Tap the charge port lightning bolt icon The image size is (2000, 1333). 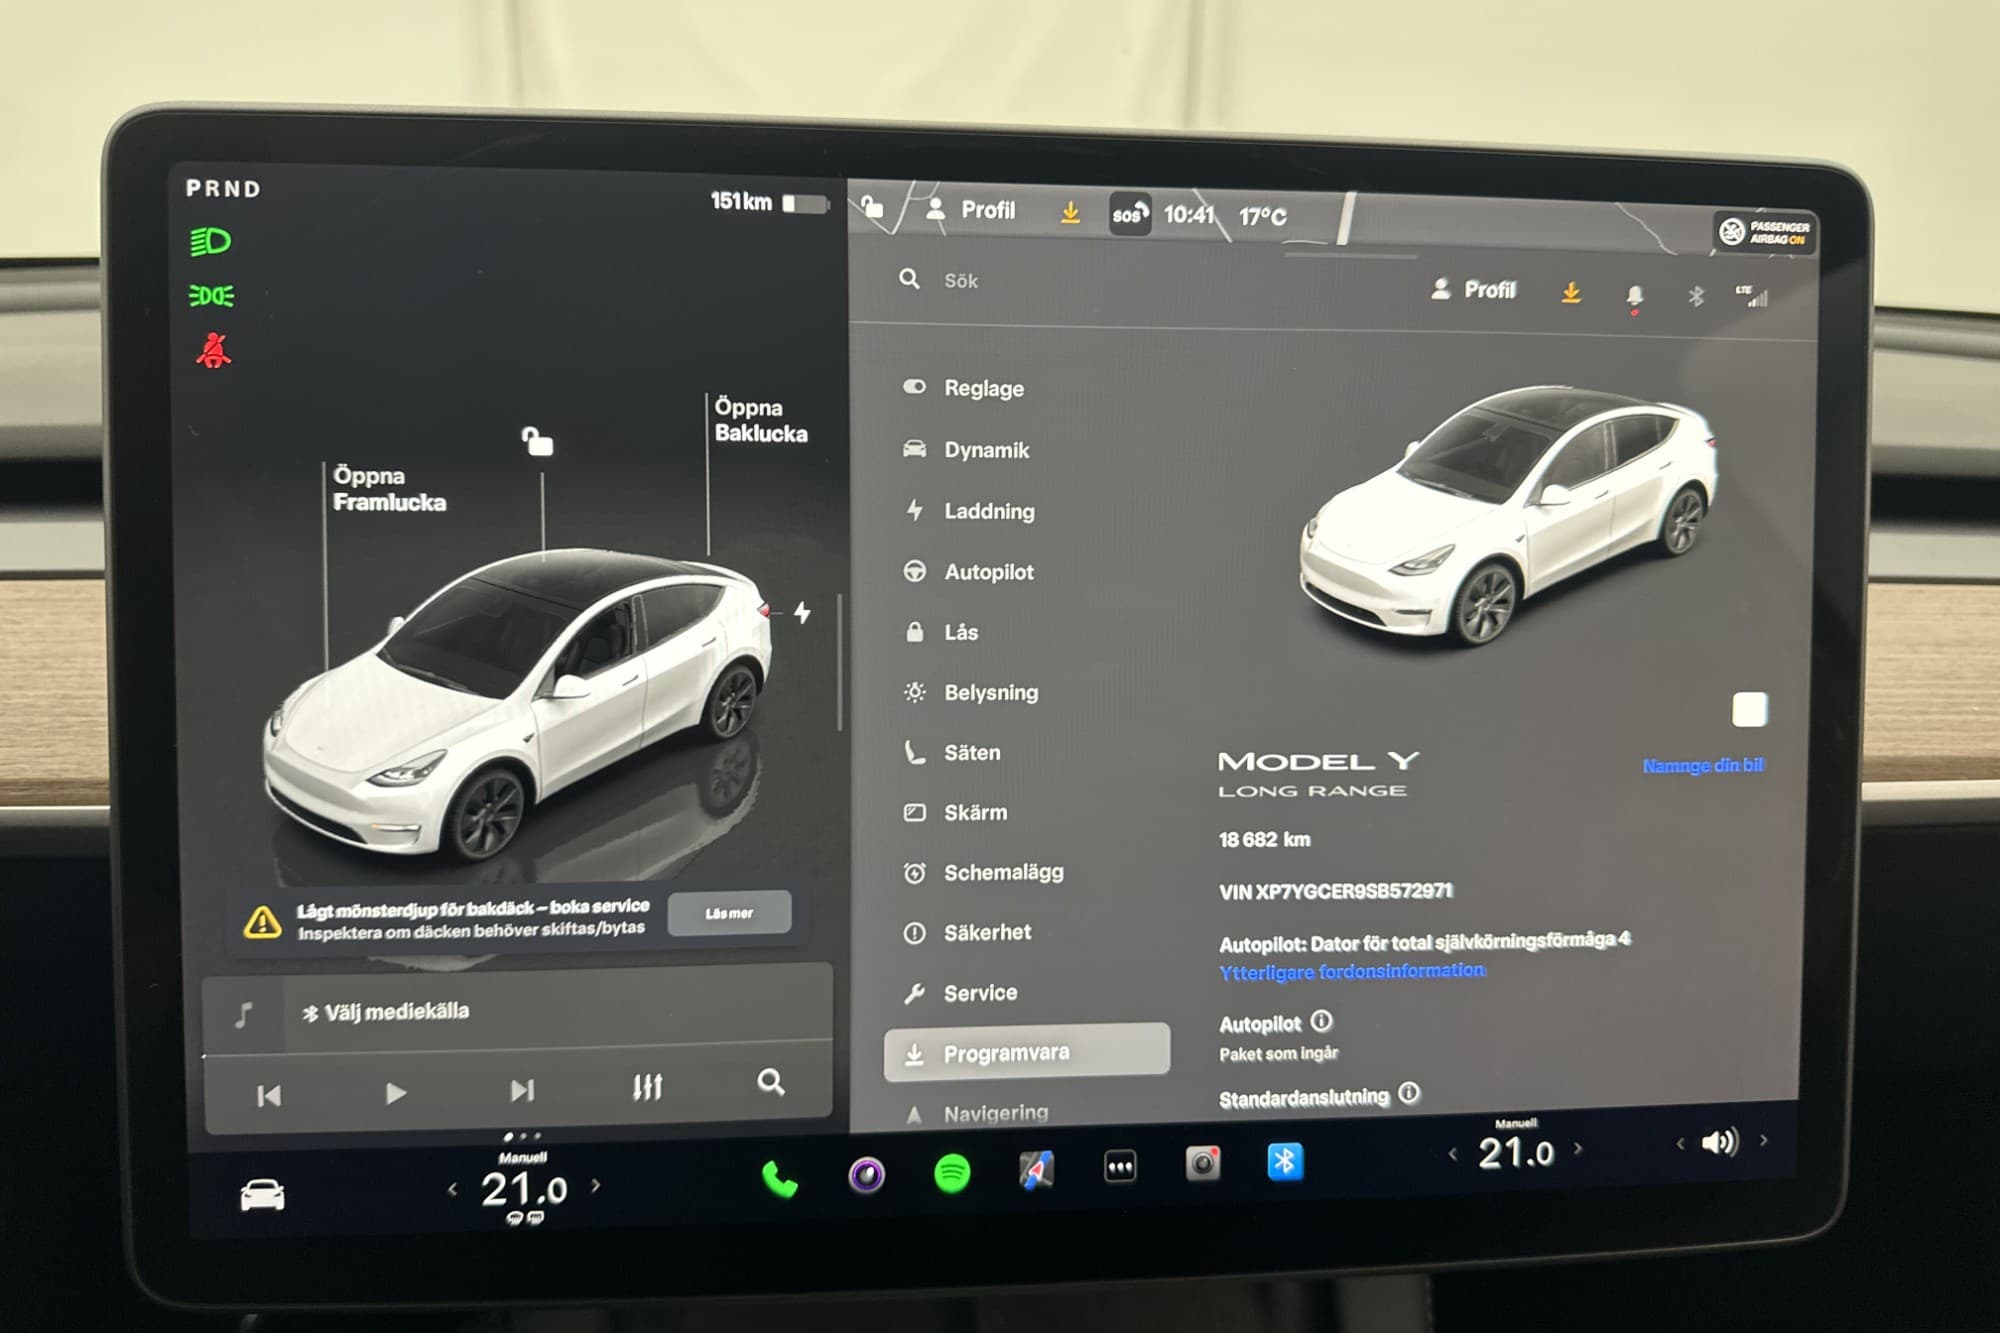(x=802, y=612)
